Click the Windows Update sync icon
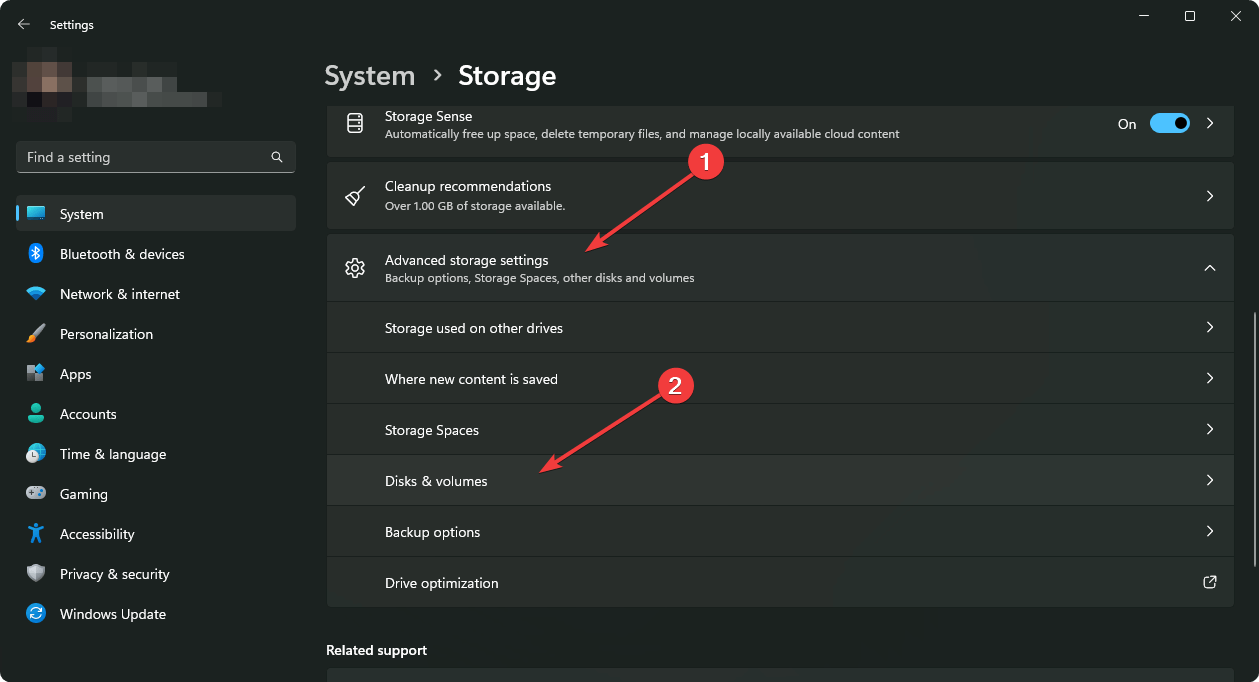 [x=36, y=614]
